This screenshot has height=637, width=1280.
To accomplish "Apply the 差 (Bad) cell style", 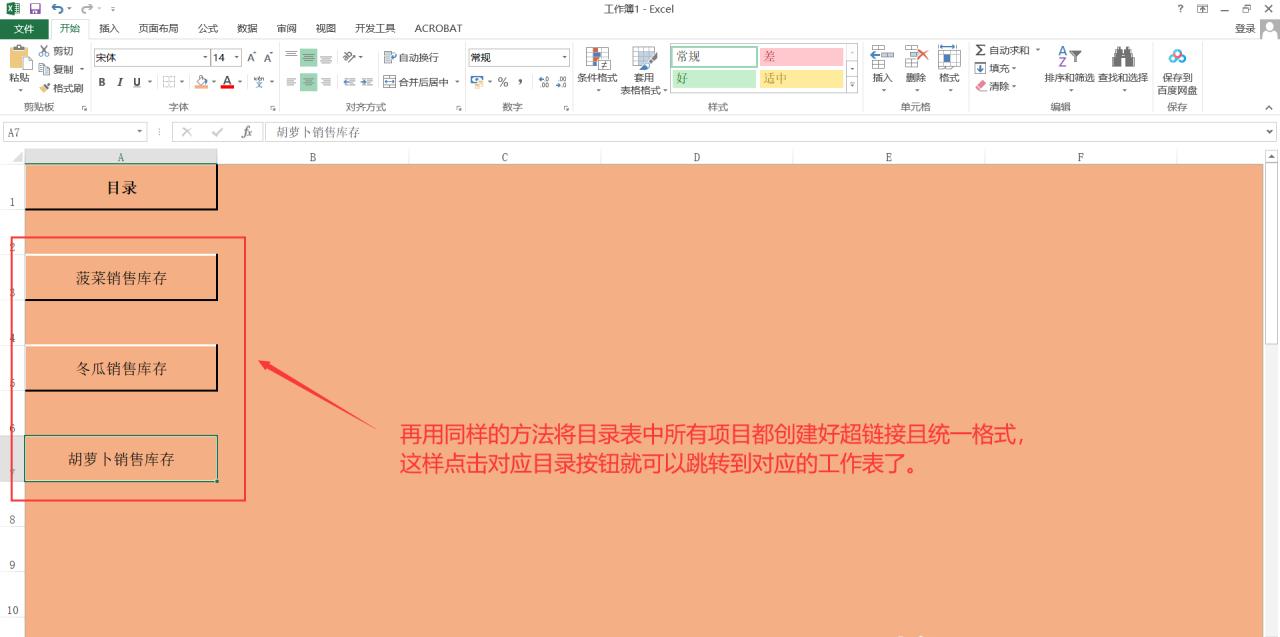I will click(x=801, y=57).
